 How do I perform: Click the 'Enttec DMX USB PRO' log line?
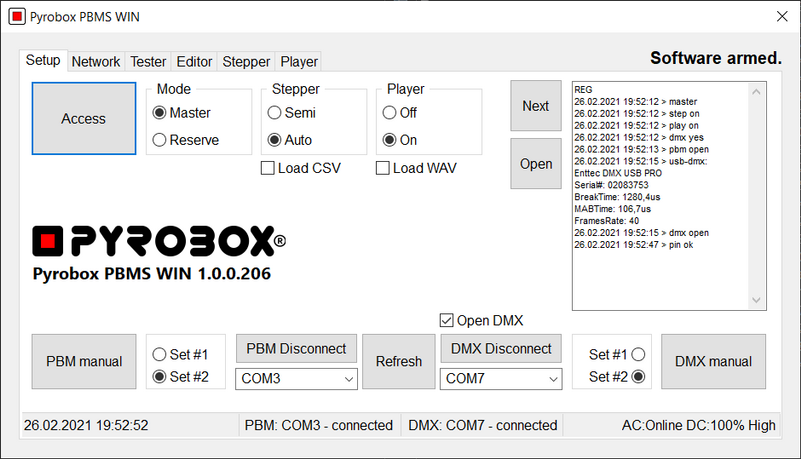pos(618,173)
